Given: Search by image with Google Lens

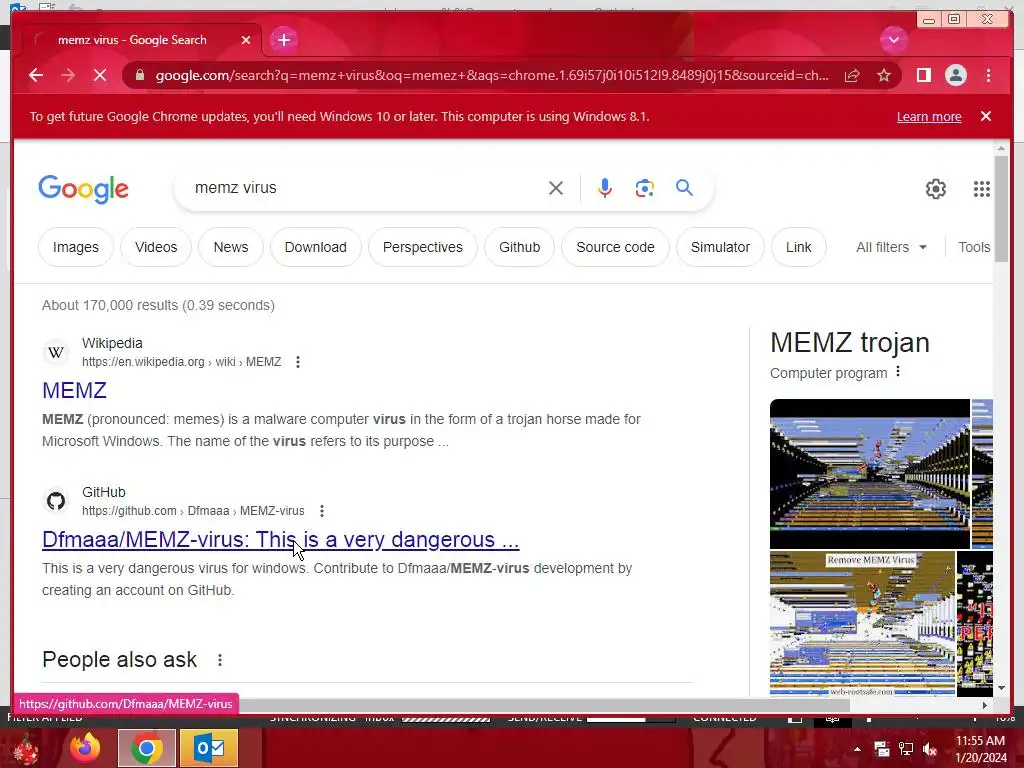Looking at the screenshot, I should click(x=645, y=188).
